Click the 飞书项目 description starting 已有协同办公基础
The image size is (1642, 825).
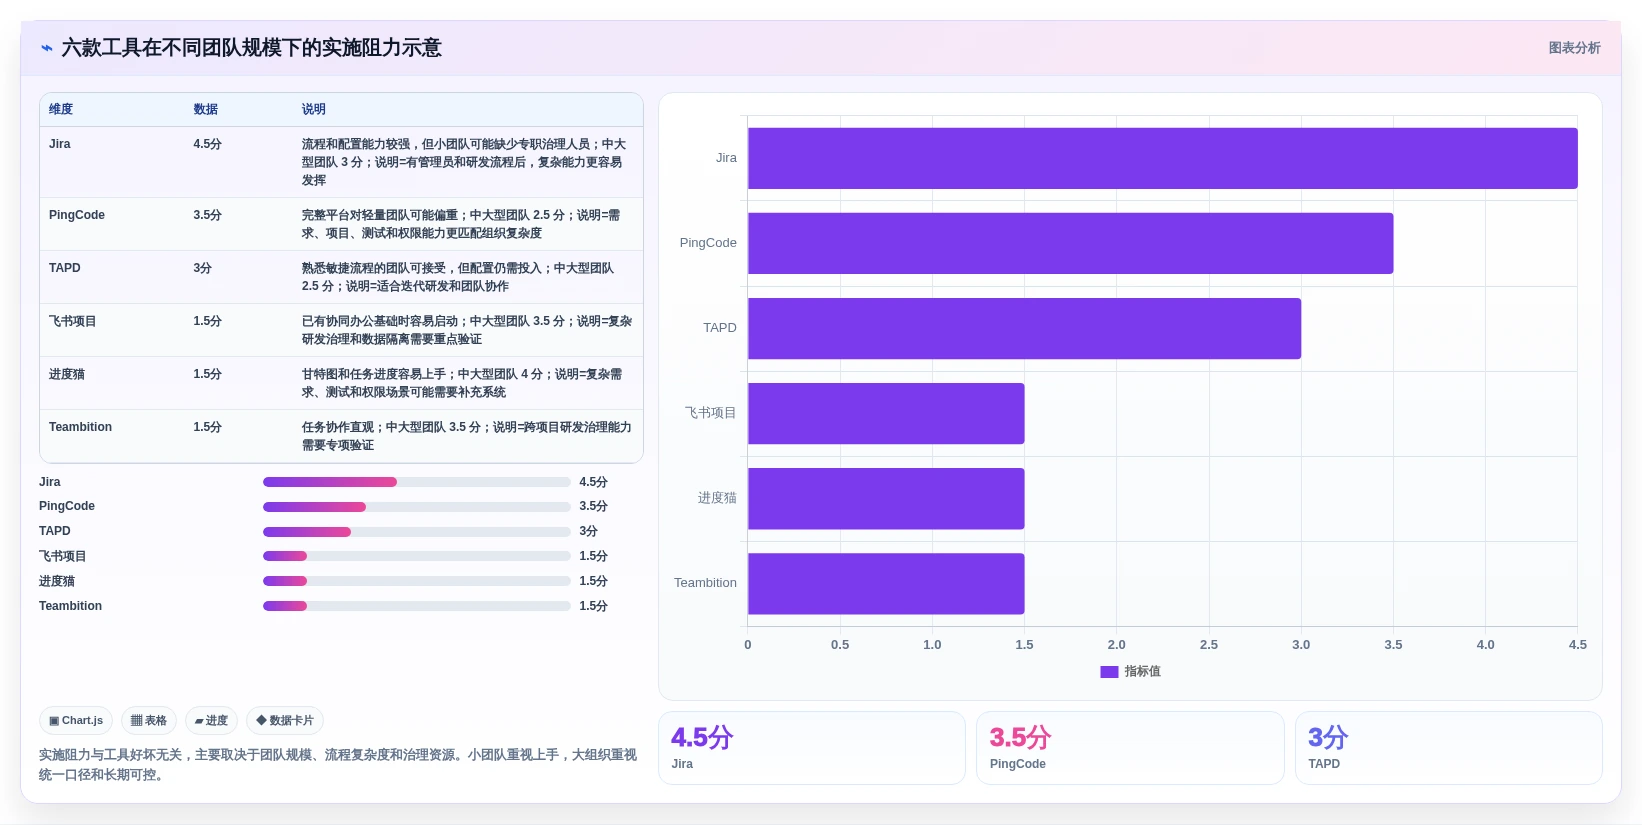point(467,330)
